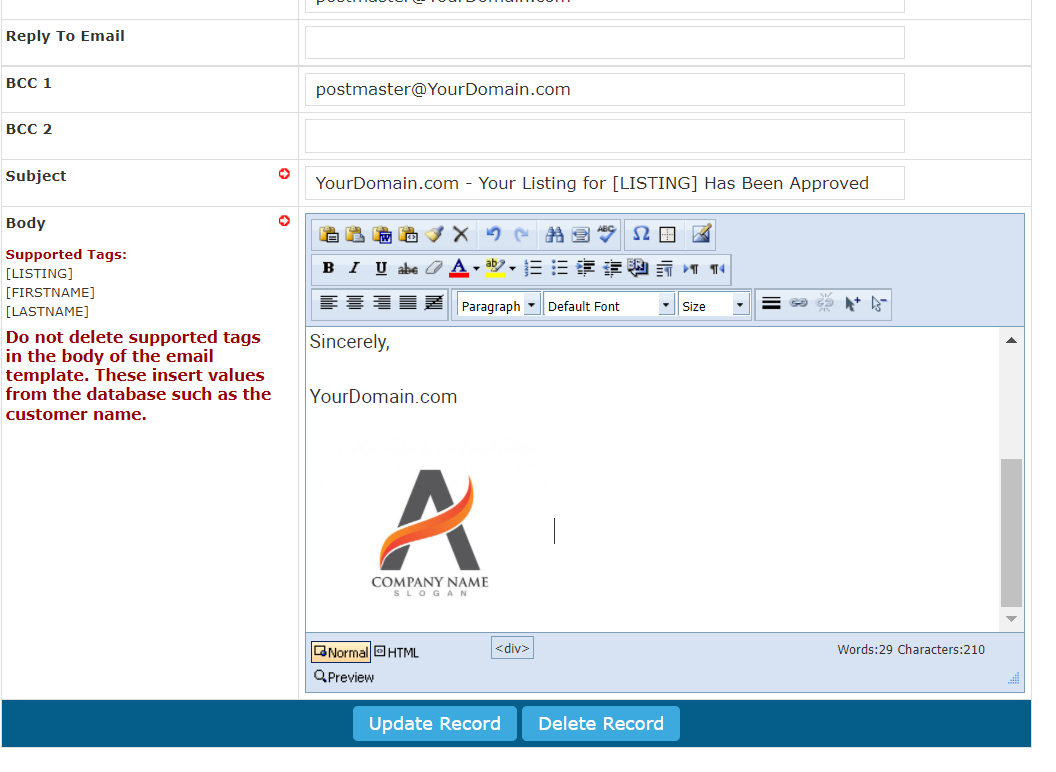Open the font color picker arrow
This screenshot has height=772, width=1056.
click(x=476, y=269)
